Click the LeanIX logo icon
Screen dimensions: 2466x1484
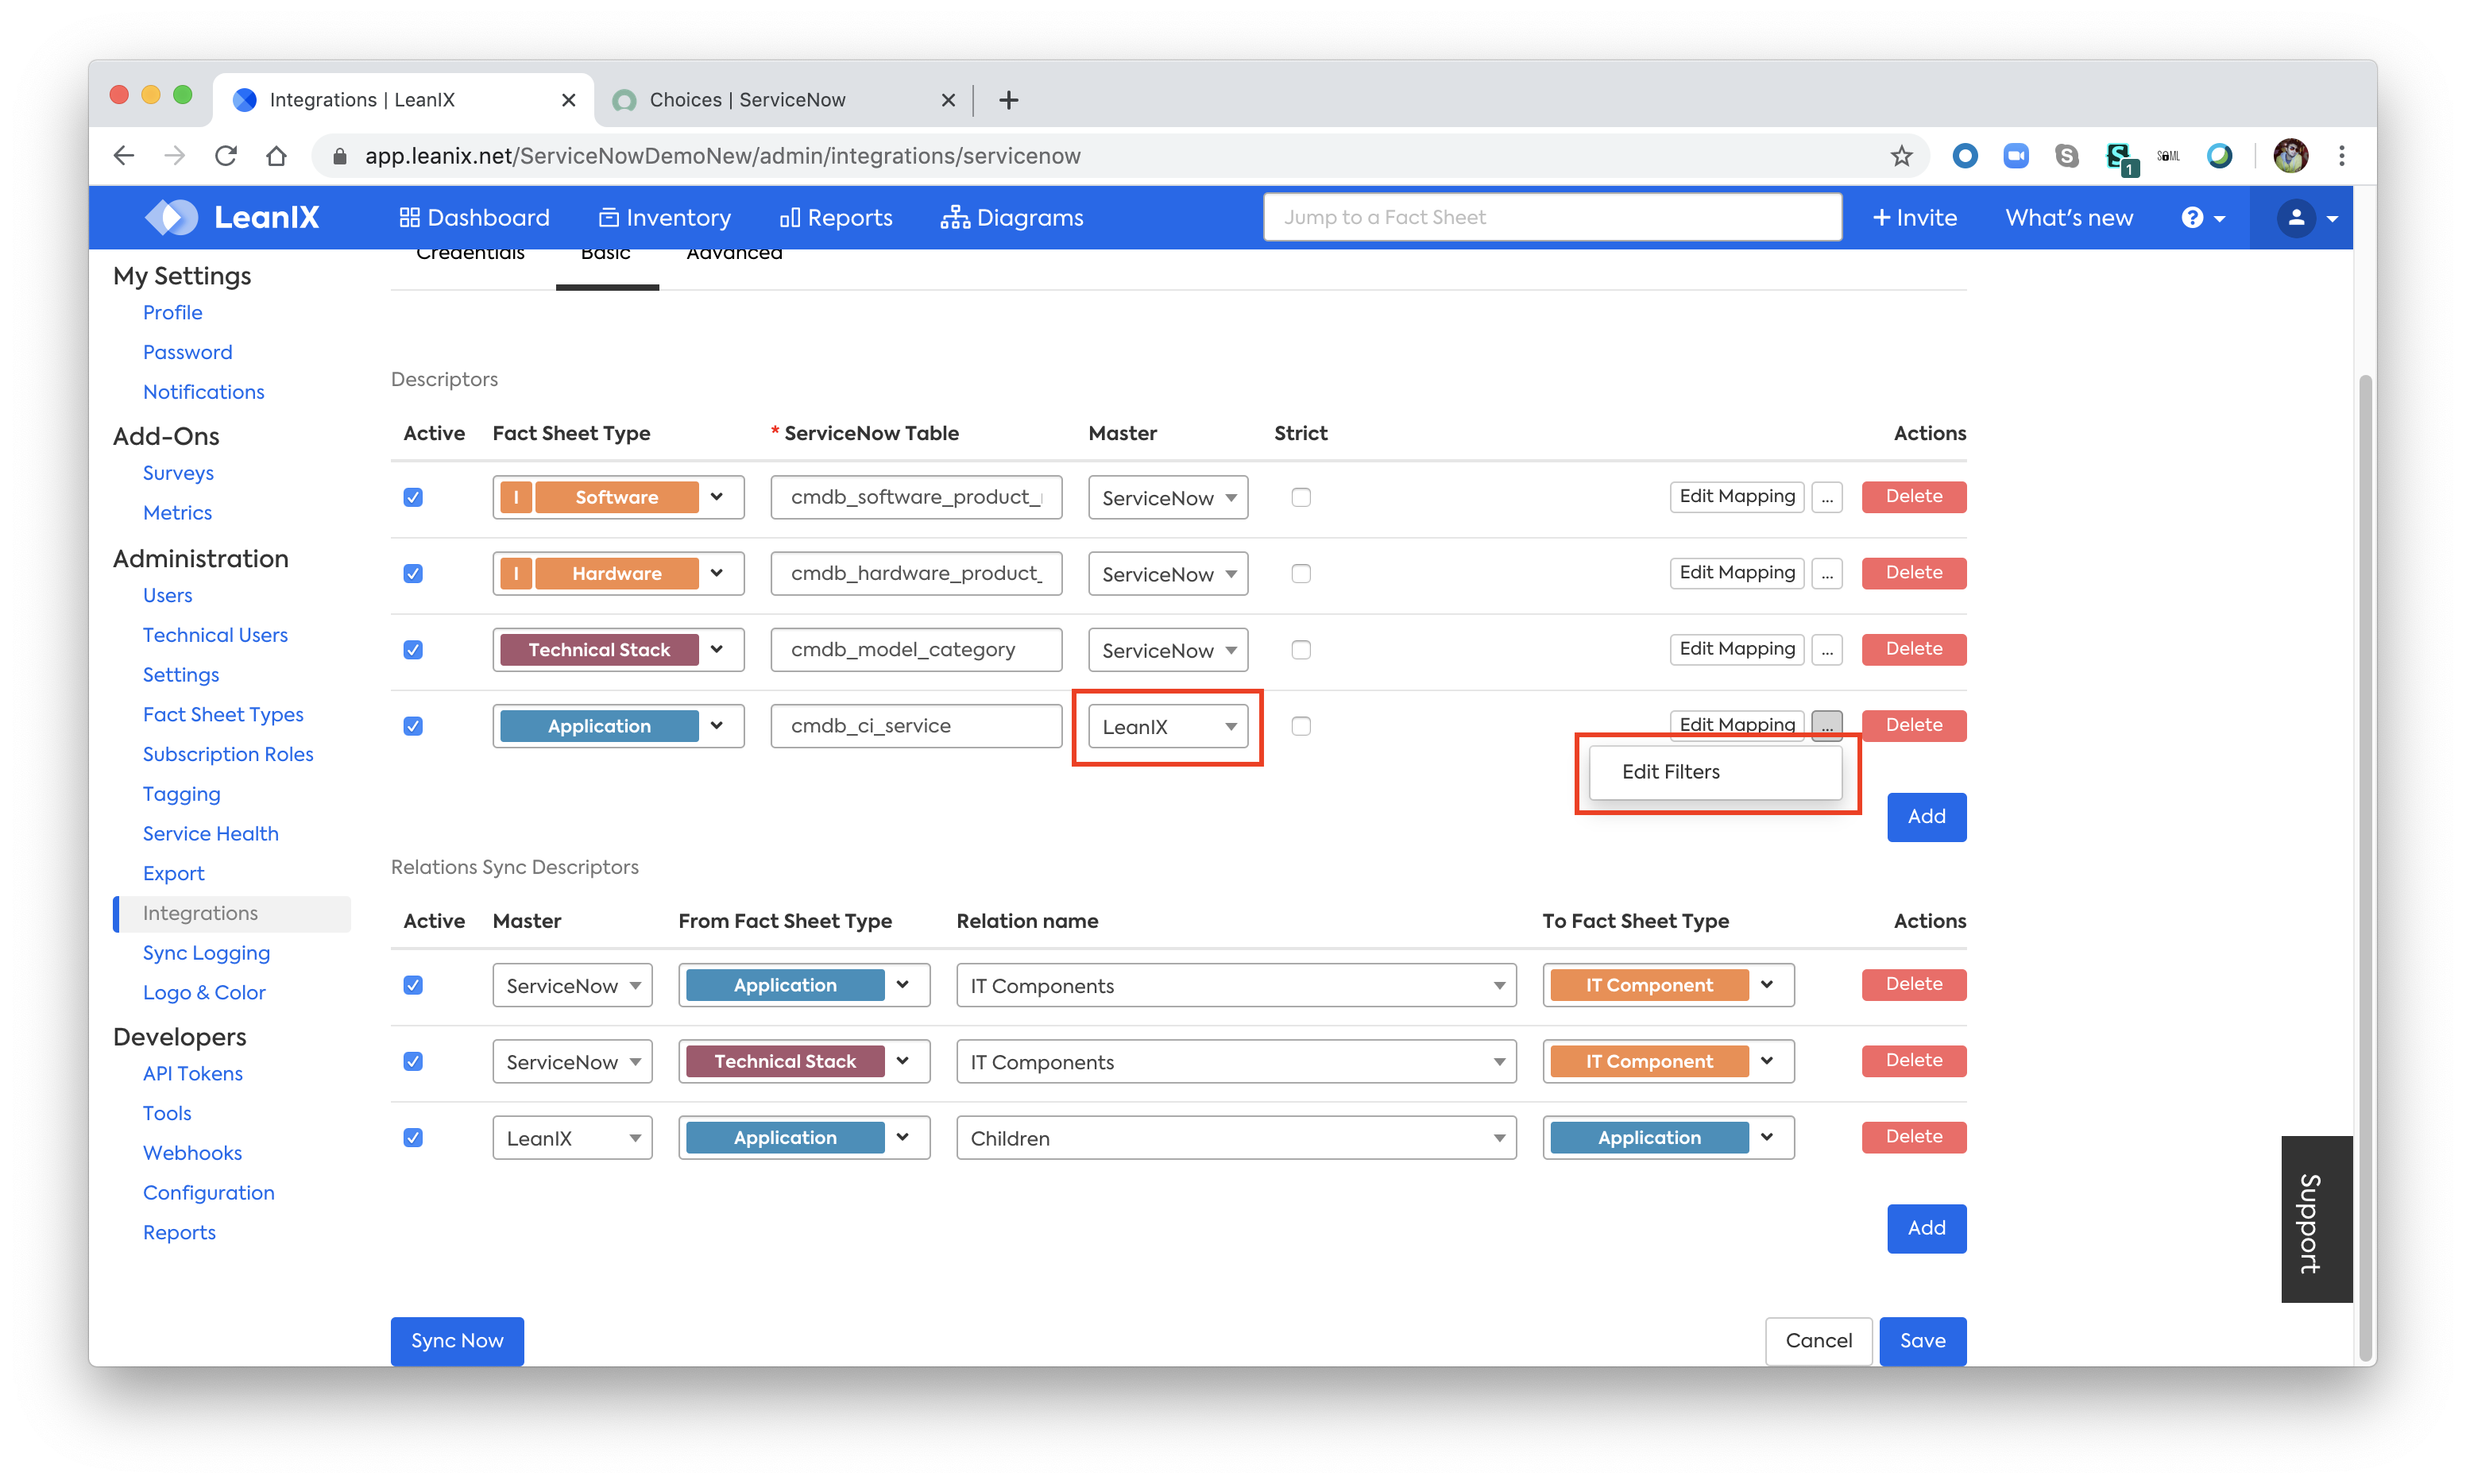coord(172,217)
